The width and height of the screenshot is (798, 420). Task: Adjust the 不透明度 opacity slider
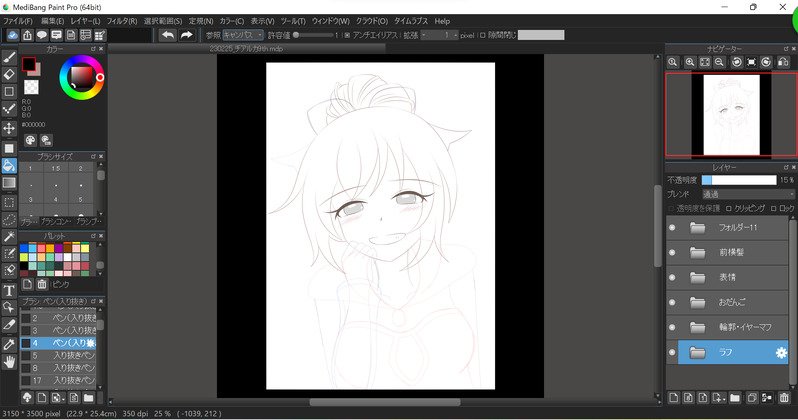pyautogui.click(x=739, y=180)
